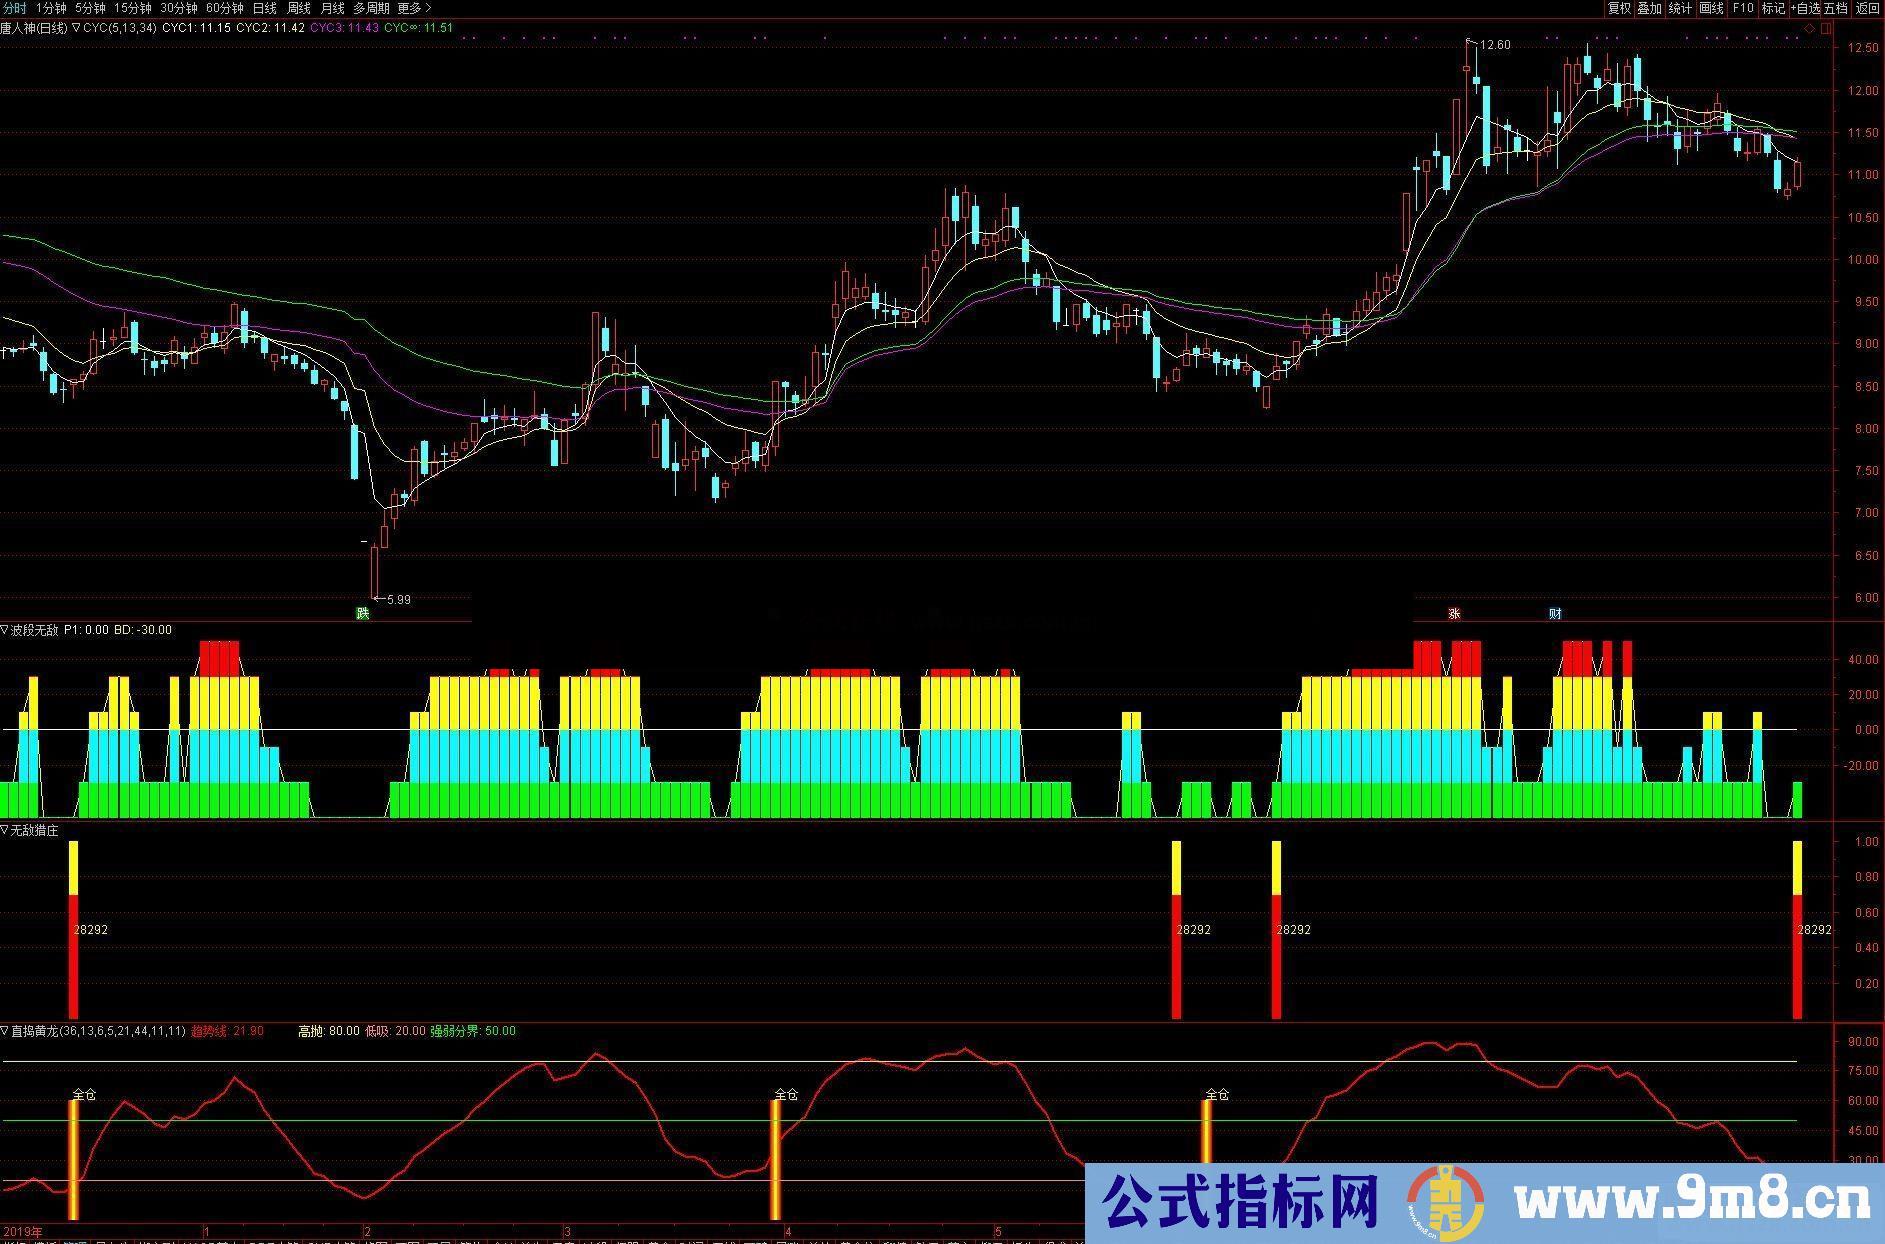Viewport: 1885px width, 1244px height.
Task: Open F10 fundamental information
Action: (x=1742, y=8)
